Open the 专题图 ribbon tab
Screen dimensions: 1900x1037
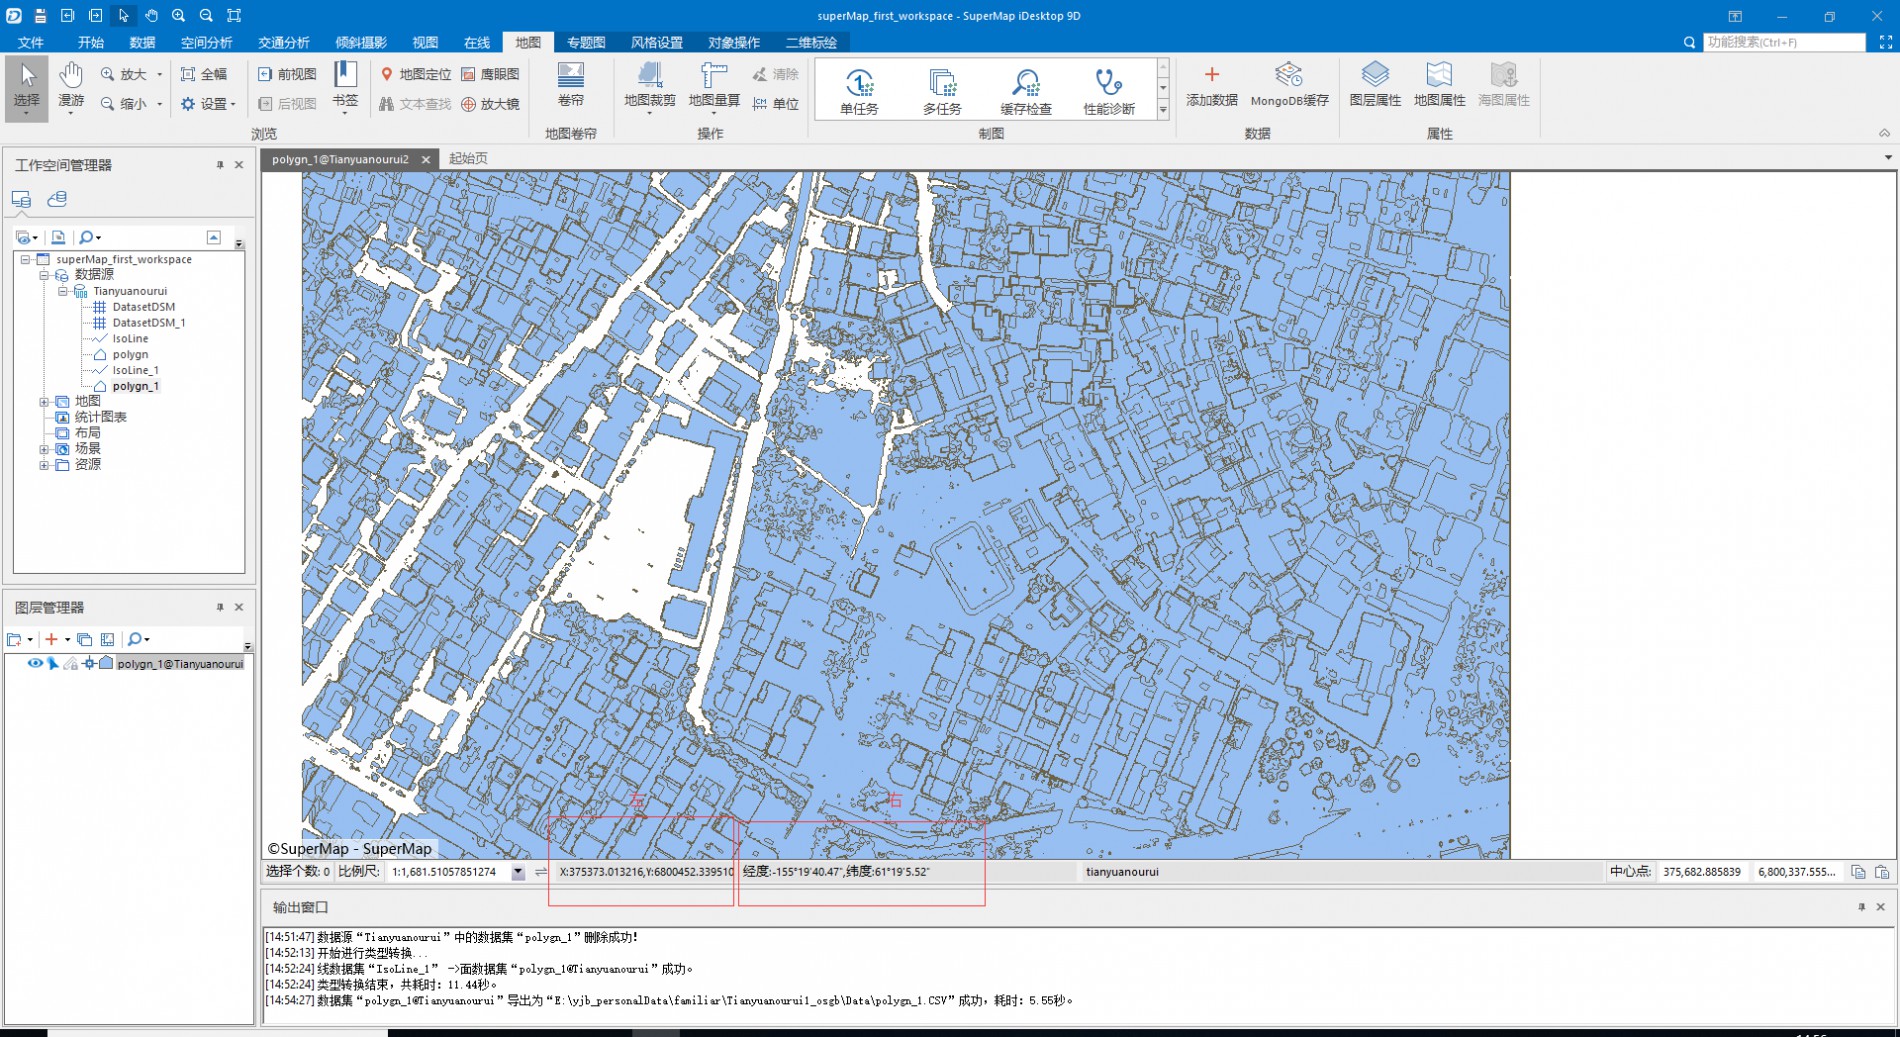(586, 42)
